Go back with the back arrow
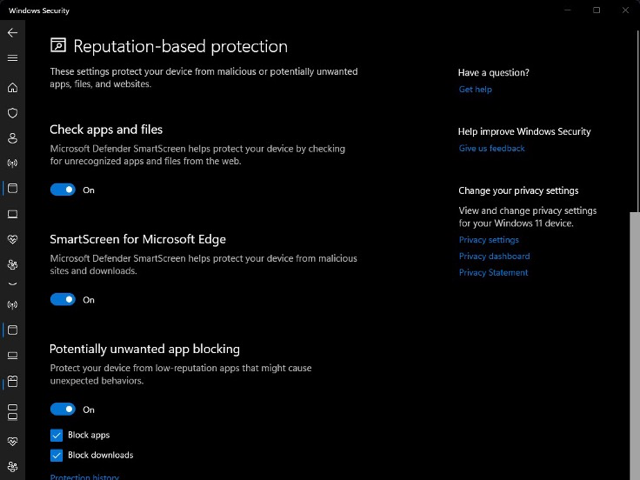This screenshot has width=640, height=480. tap(13, 33)
